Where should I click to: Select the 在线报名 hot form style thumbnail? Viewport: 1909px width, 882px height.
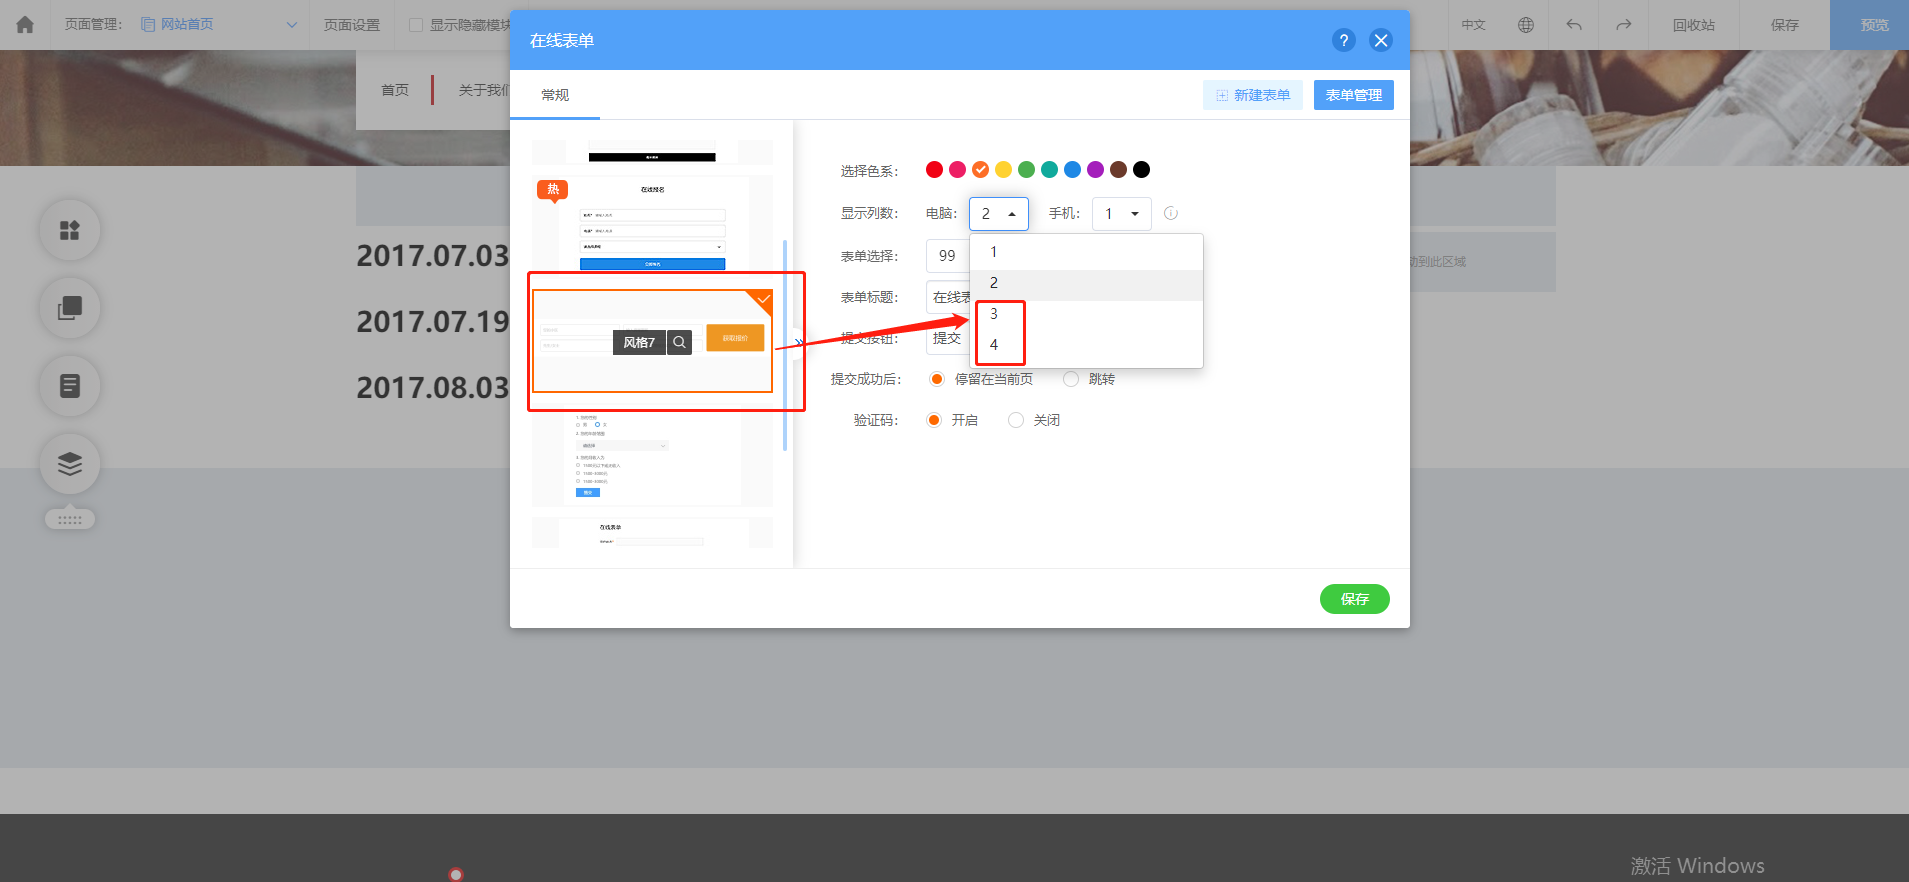tap(652, 224)
